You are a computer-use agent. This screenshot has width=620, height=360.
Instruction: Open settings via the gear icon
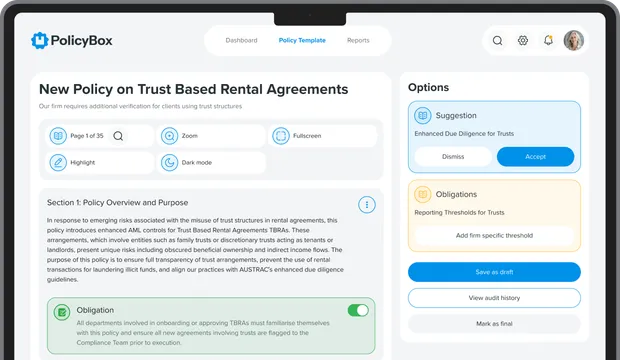[x=523, y=40]
